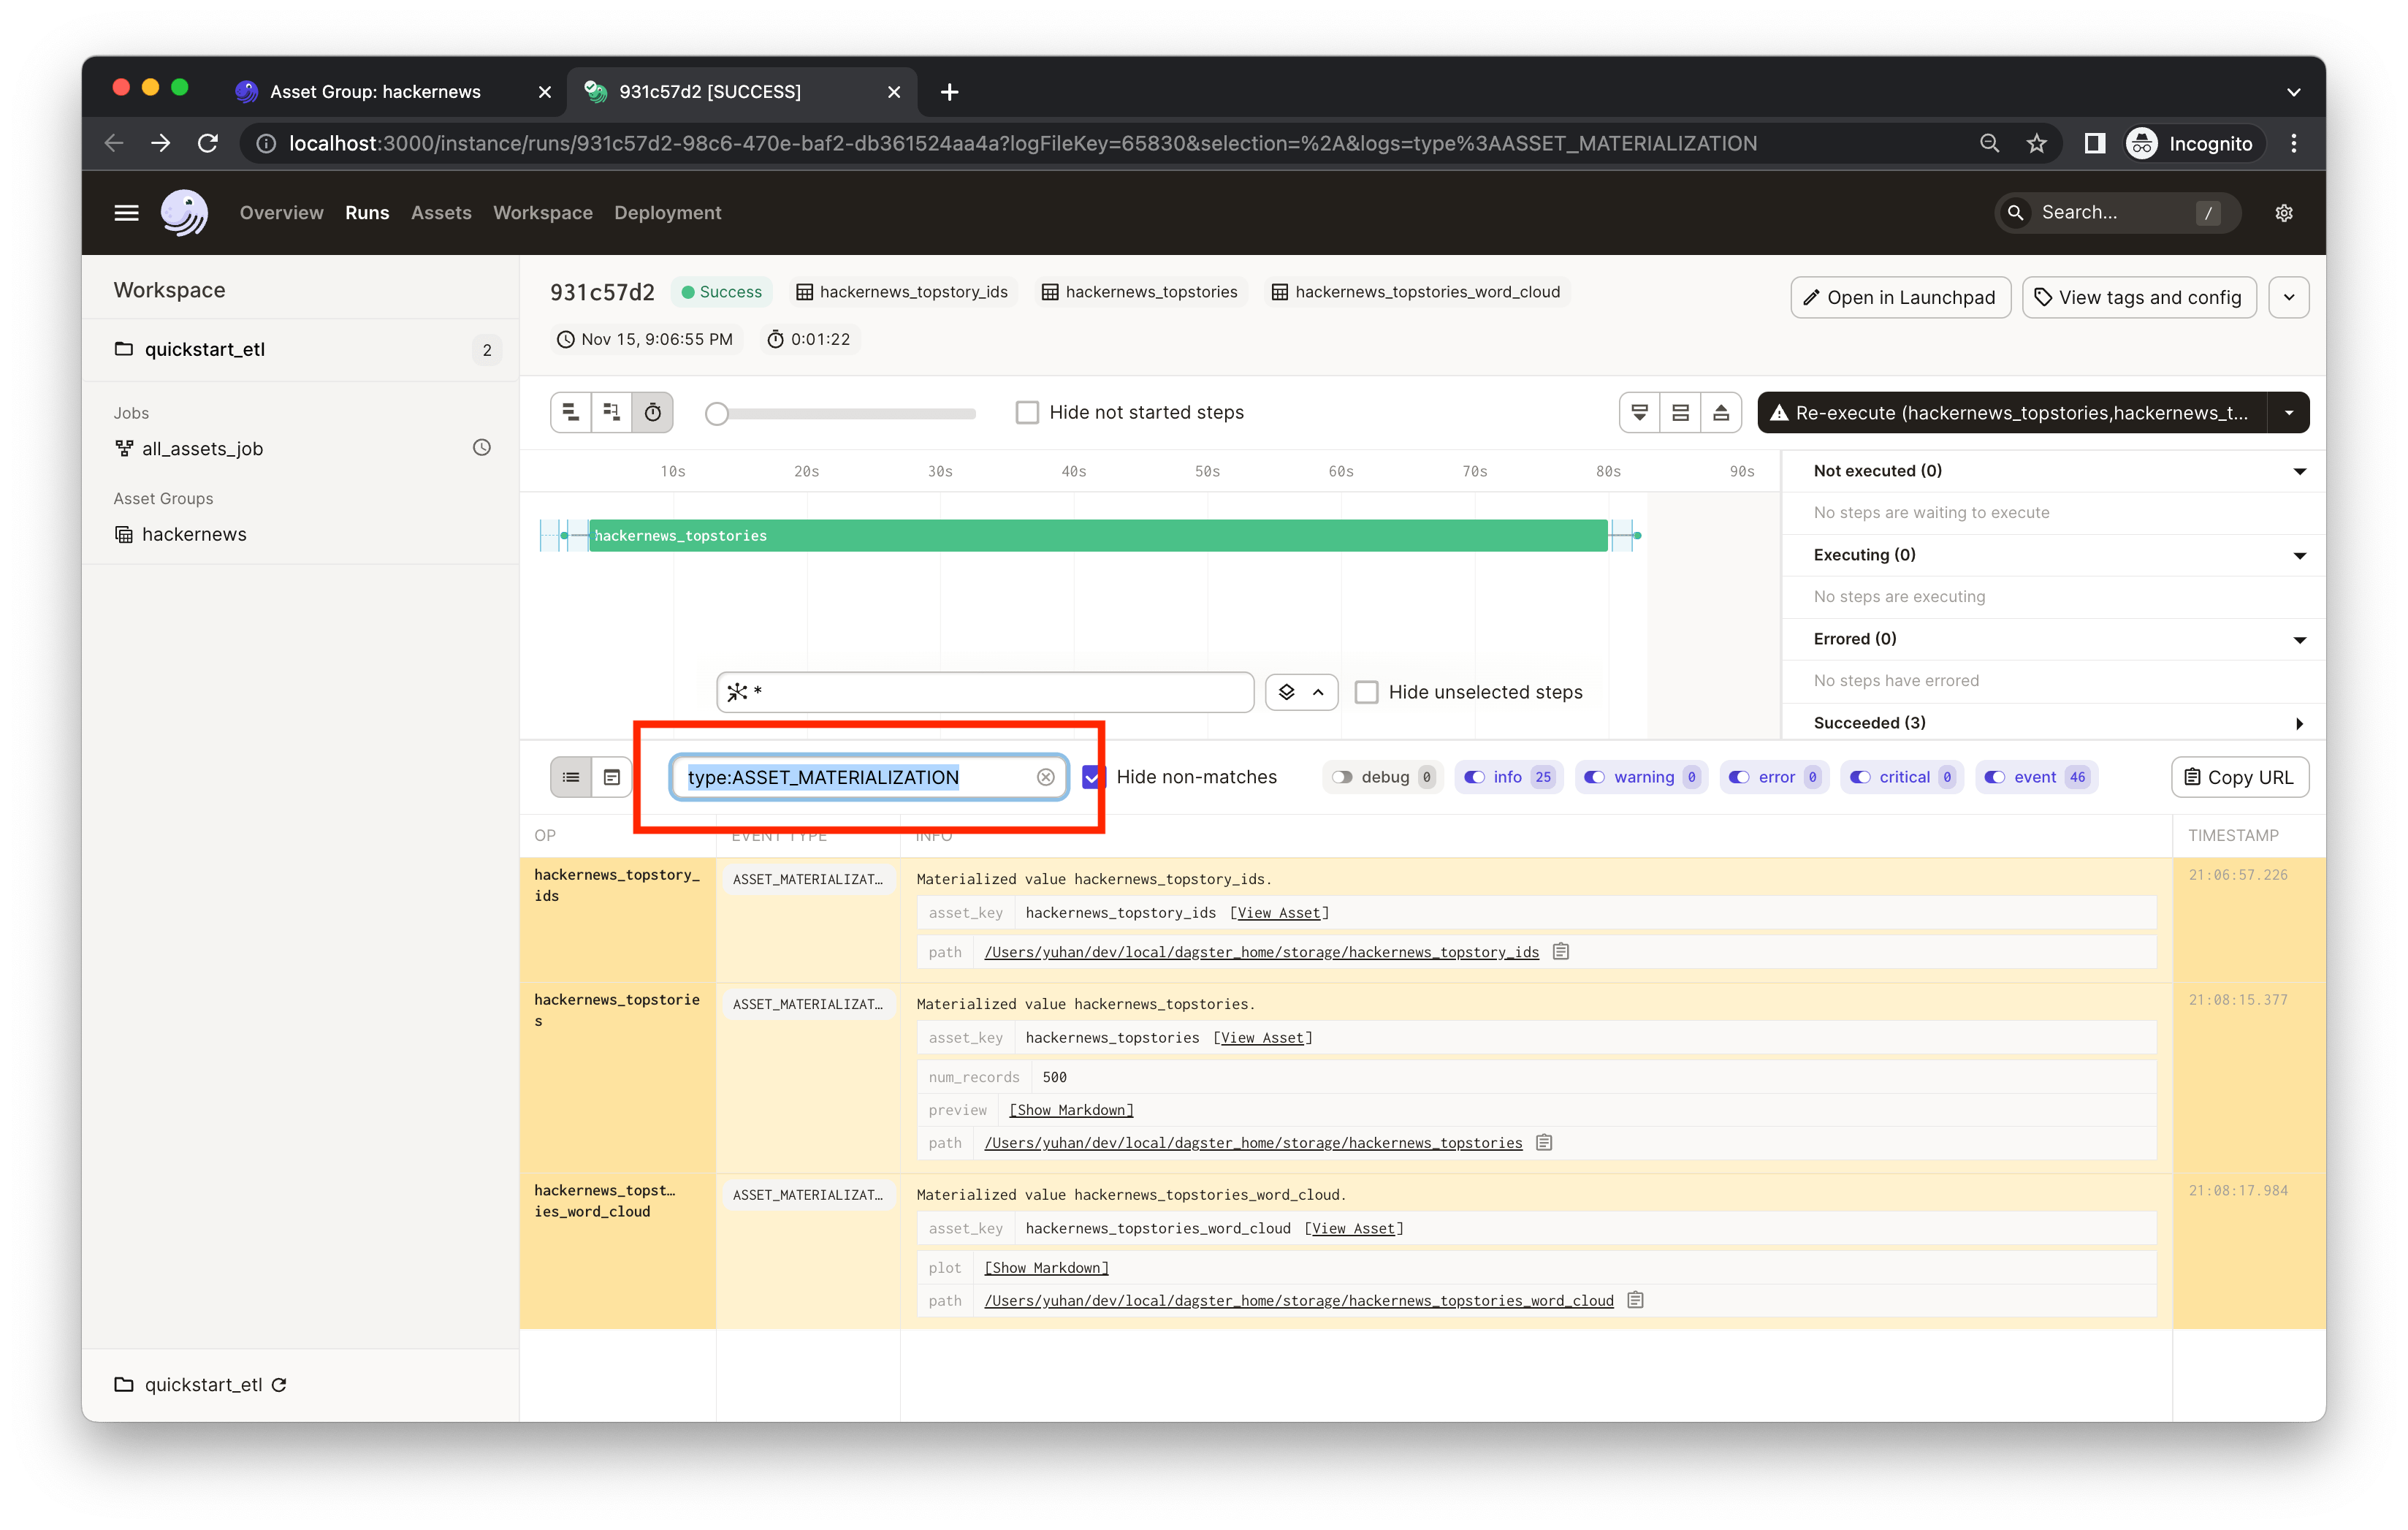Image resolution: width=2408 pixels, height=1530 pixels.
Task: Copy the hackernews_topstories_word_cloud path
Action: (x=1636, y=1300)
